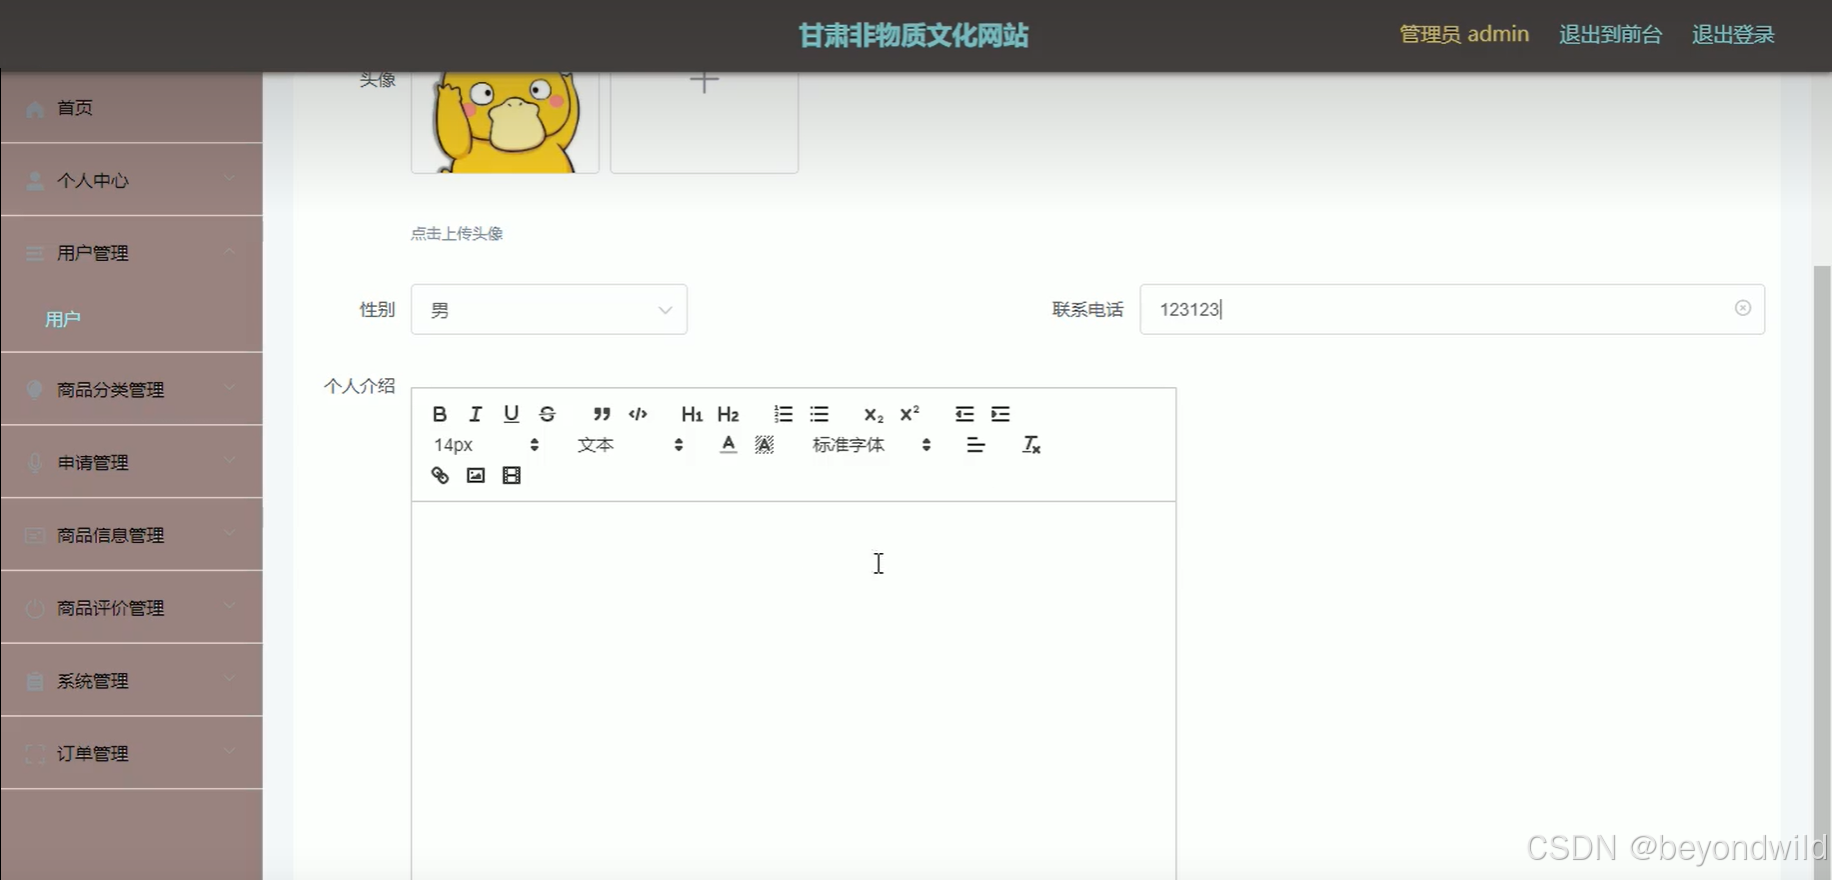Screen dimensions: 1832x880
Task: Insert an image in editor
Action: 475,475
